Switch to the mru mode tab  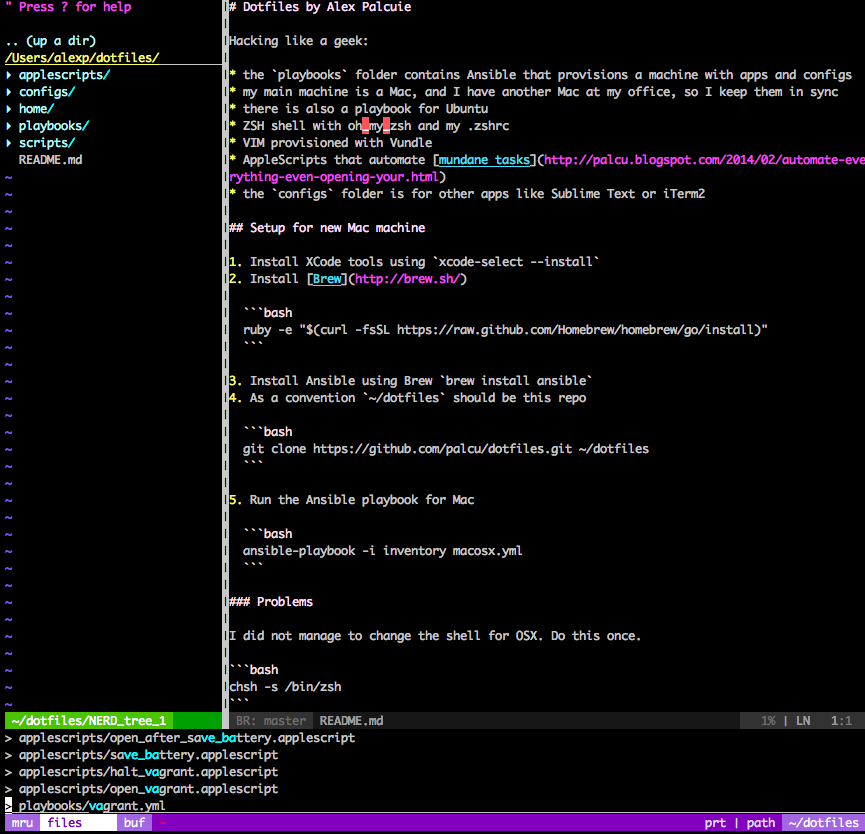tap(23, 823)
